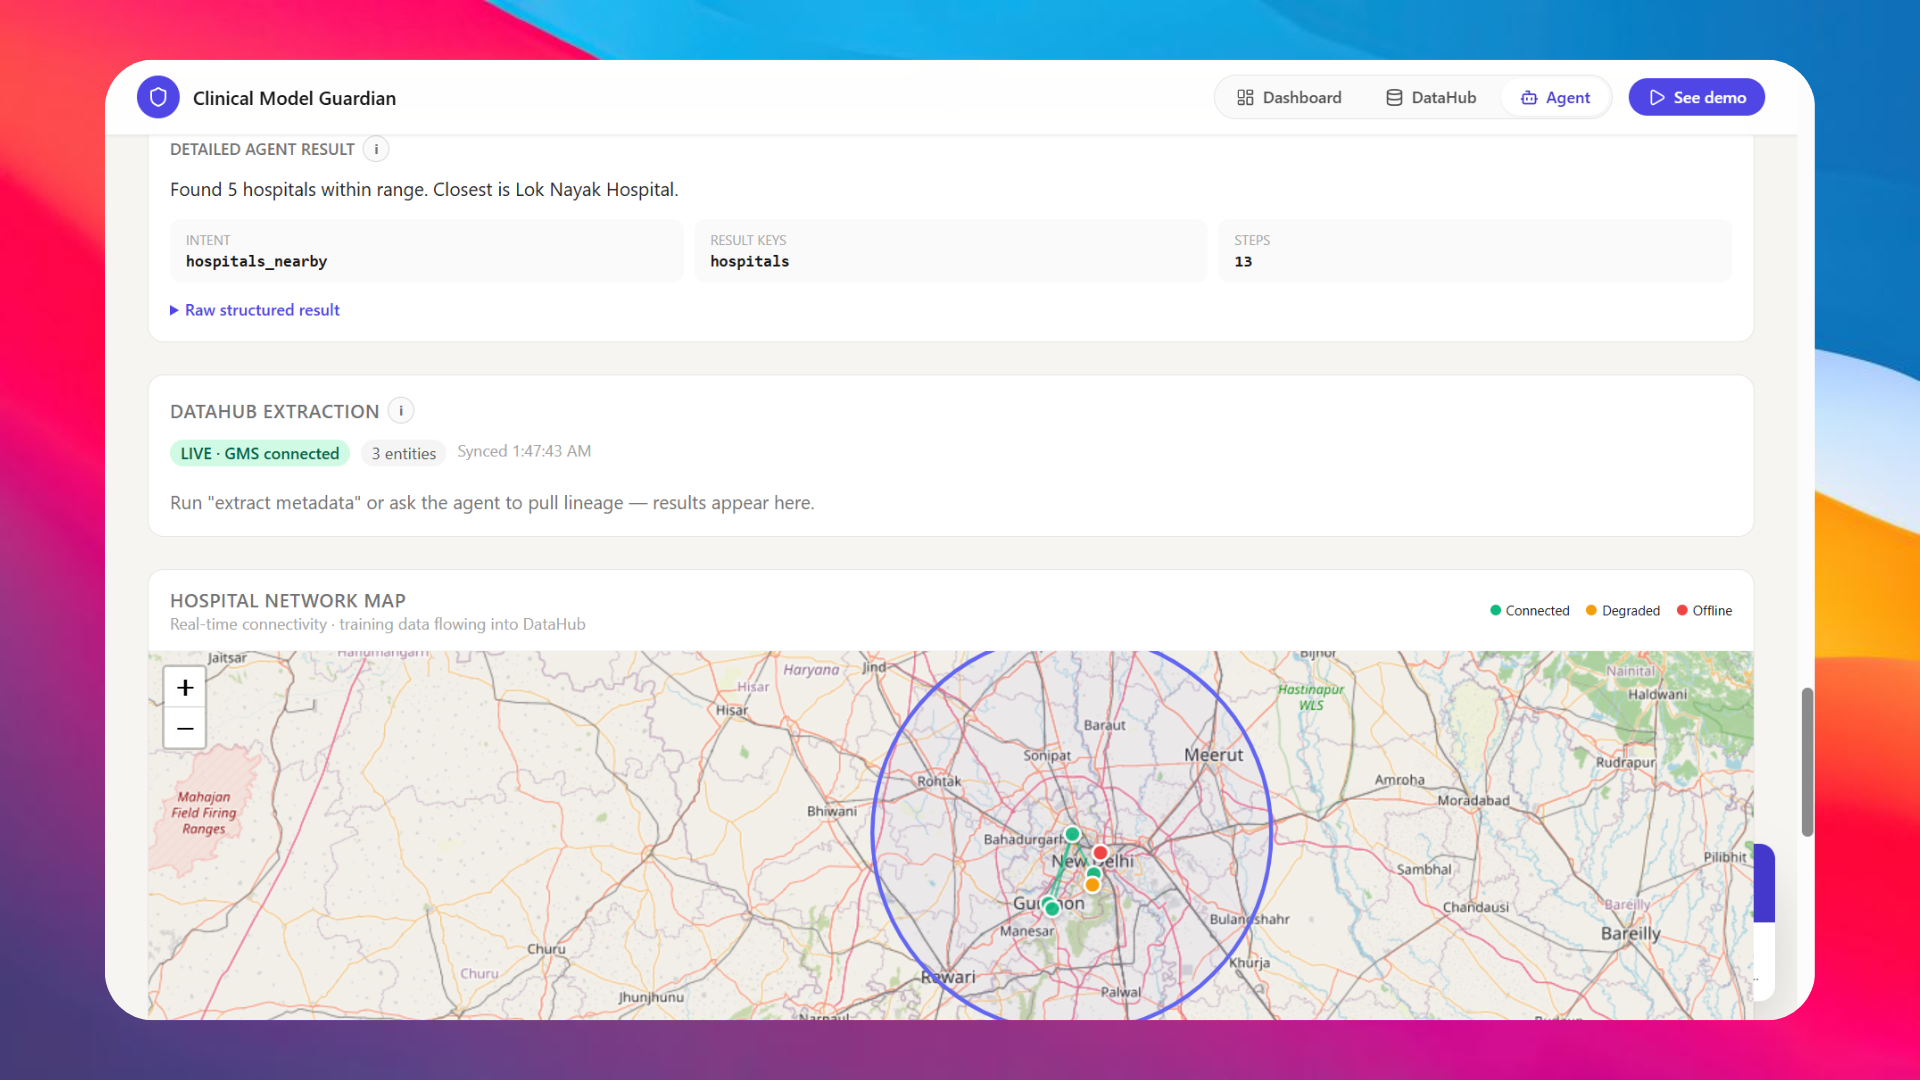The image size is (1920, 1080).
Task: Click the steps value 13
Action: click(1243, 261)
